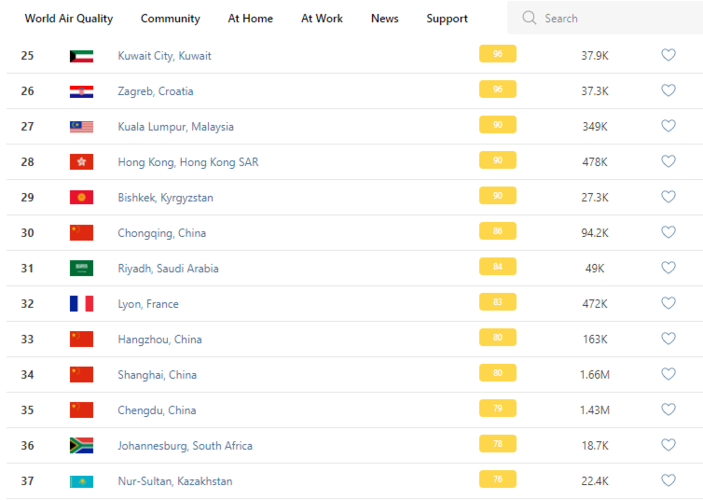Screen dimensions: 703x500
Task: Go to the News section
Action: click(384, 19)
